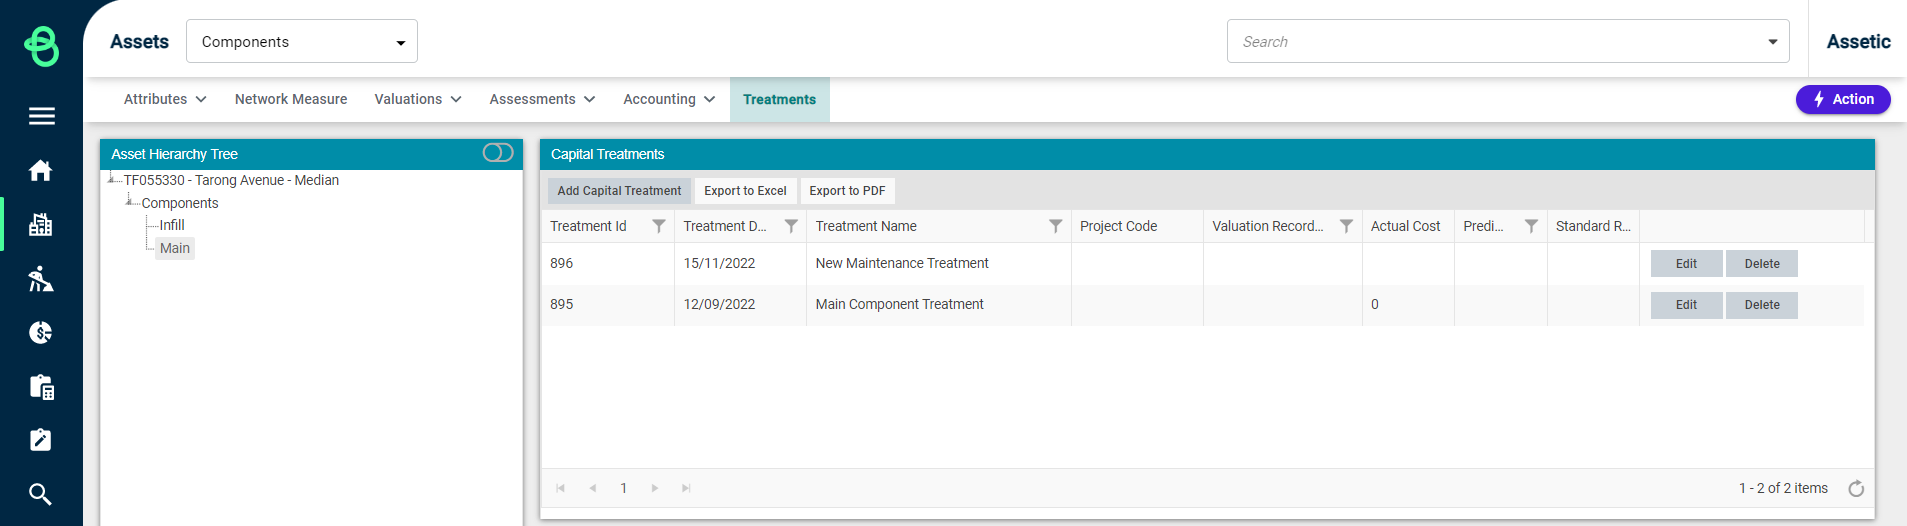This screenshot has width=1907, height=526.
Task: Open the hamburger navigation menu
Action: [41, 116]
